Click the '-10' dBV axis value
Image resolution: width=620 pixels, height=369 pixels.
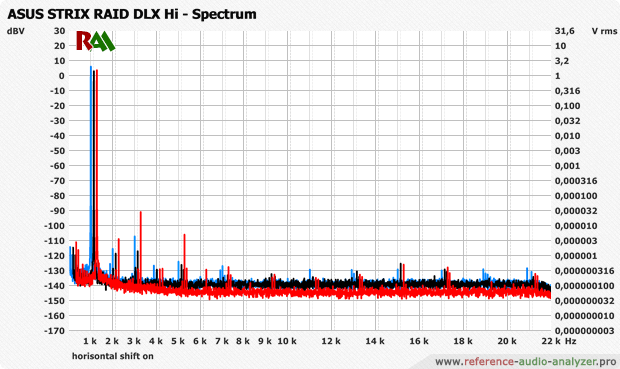(x=57, y=91)
